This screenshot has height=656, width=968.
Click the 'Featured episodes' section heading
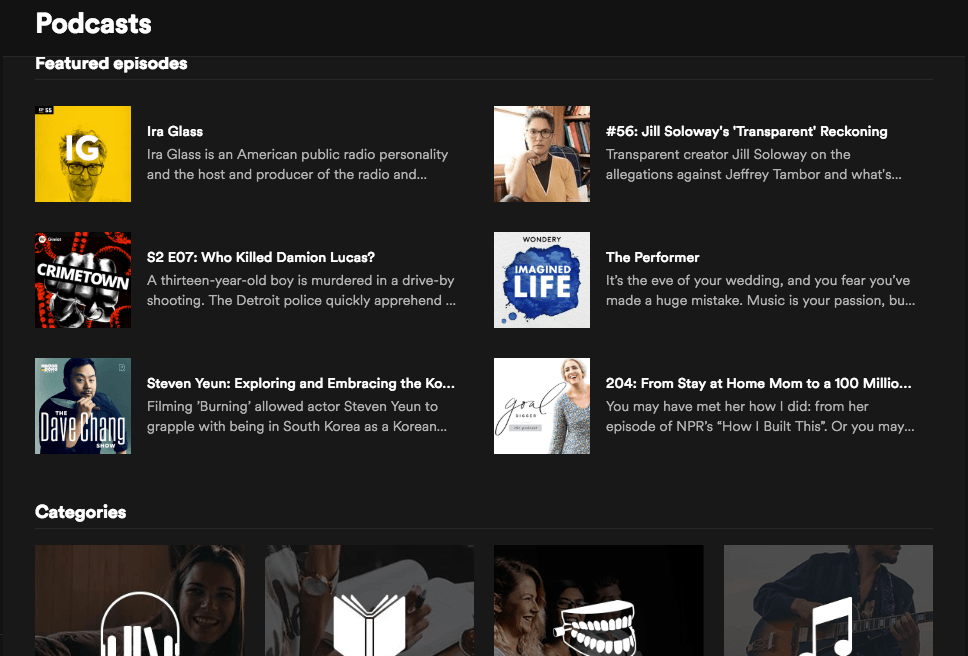click(111, 64)
